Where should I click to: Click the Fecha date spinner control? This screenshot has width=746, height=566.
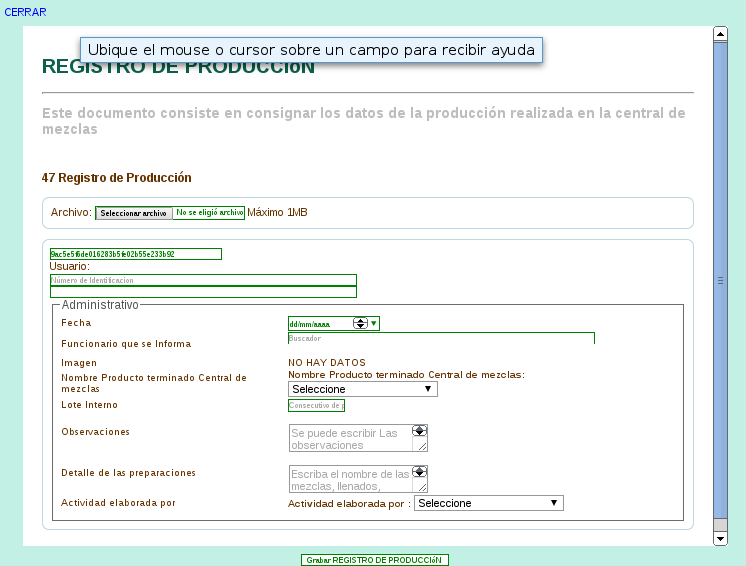(x=361, y=323)
